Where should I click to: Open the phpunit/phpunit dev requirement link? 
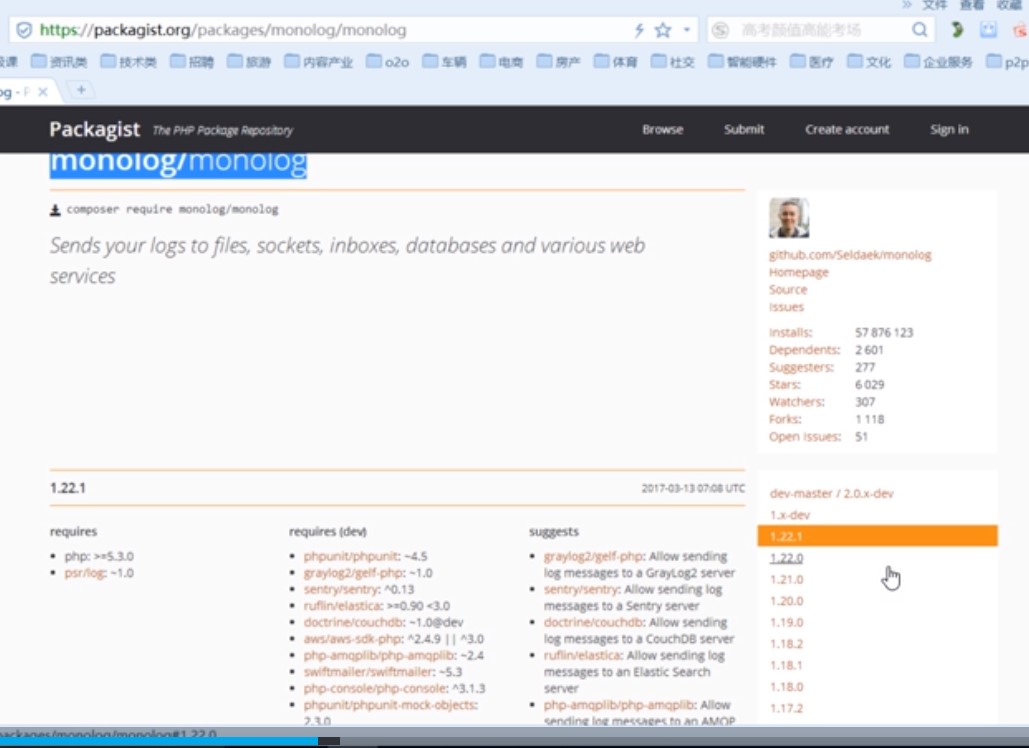click(351, 556)
